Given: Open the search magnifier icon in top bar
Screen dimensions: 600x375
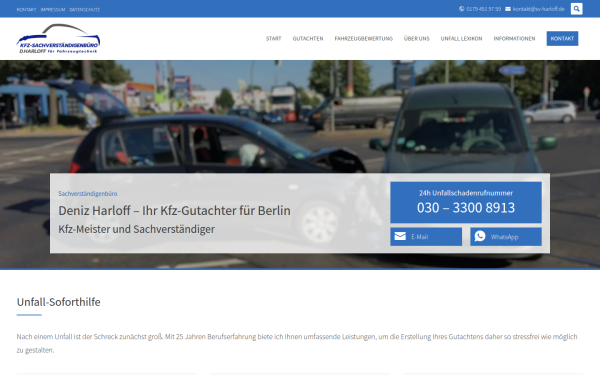Looking at the screenshot, I should point(576,9).
